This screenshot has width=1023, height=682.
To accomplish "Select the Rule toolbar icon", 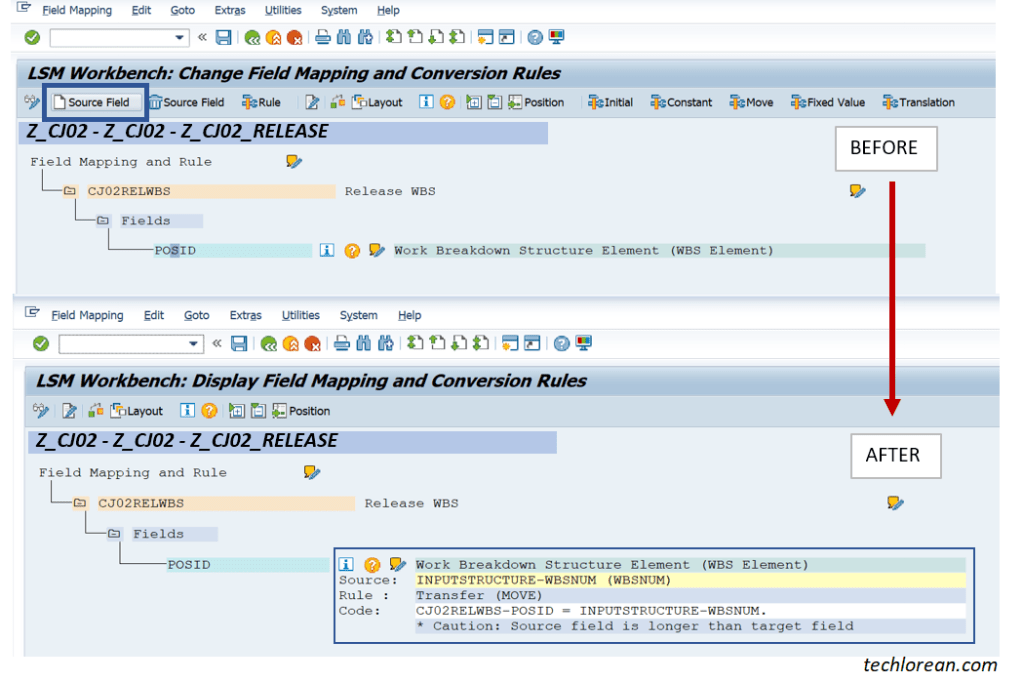I will pyautogui.click(x=259, y=101).
